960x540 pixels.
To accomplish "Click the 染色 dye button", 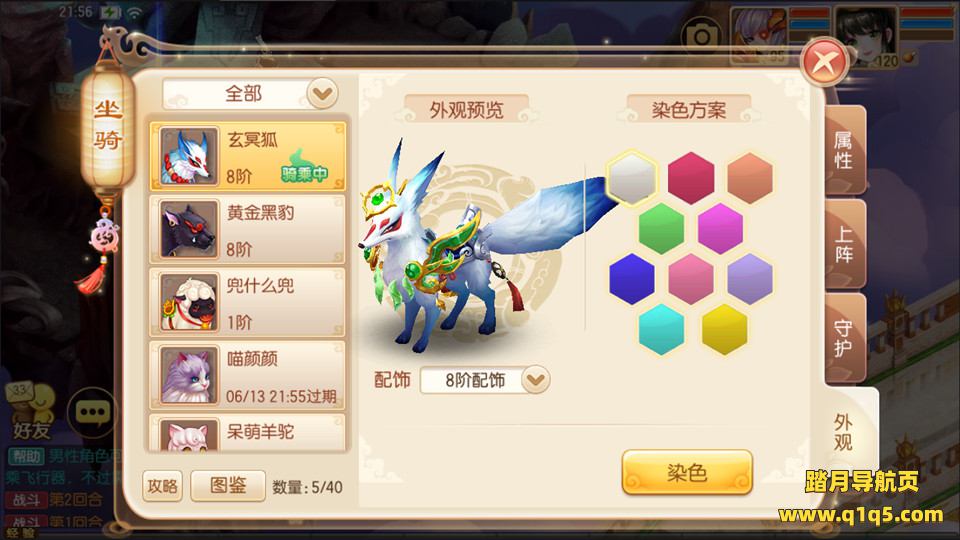I will click(687, 472).
